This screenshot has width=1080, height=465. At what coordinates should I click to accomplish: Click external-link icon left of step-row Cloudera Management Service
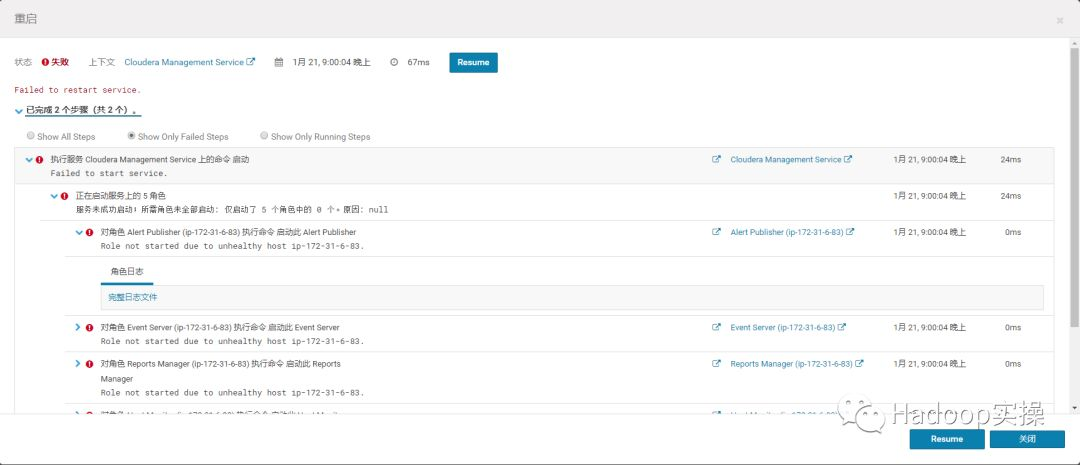tap(716, 159)
